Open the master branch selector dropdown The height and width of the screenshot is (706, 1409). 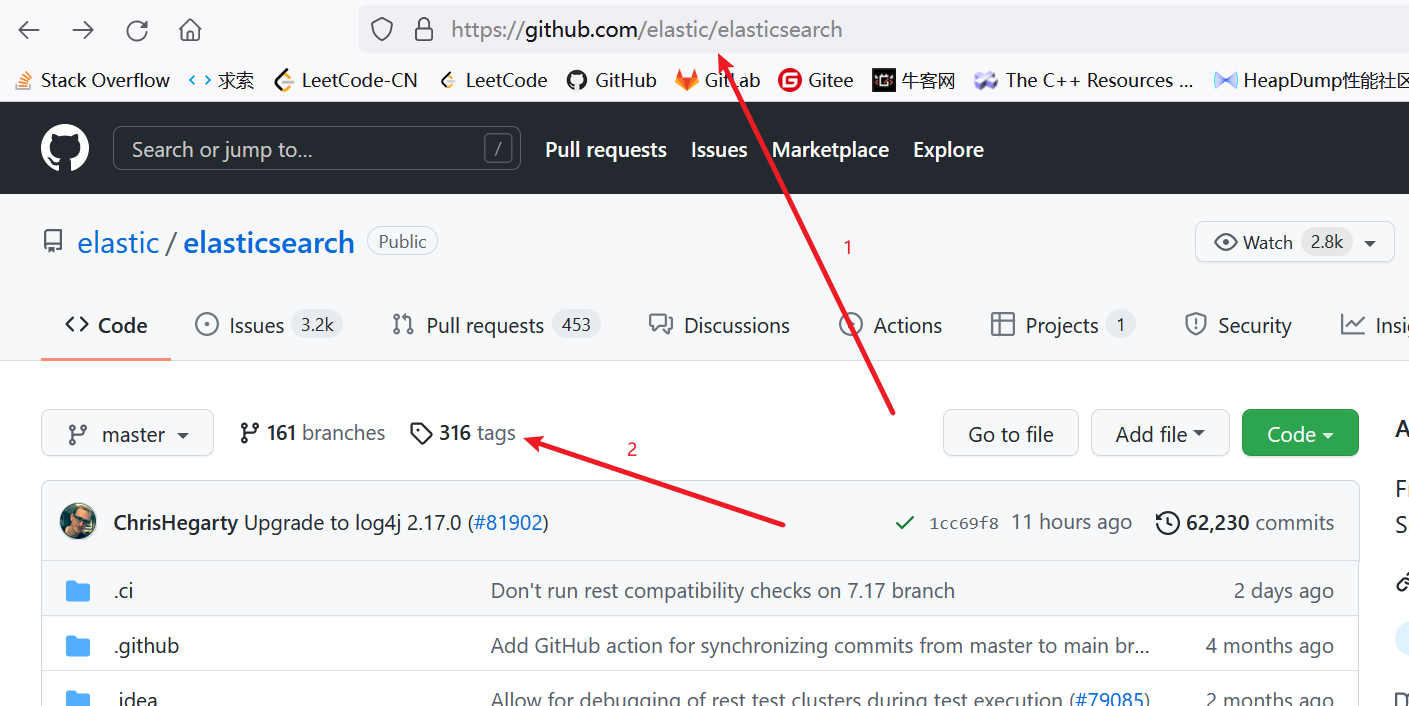pyautogui.click(x=127, y=433)
